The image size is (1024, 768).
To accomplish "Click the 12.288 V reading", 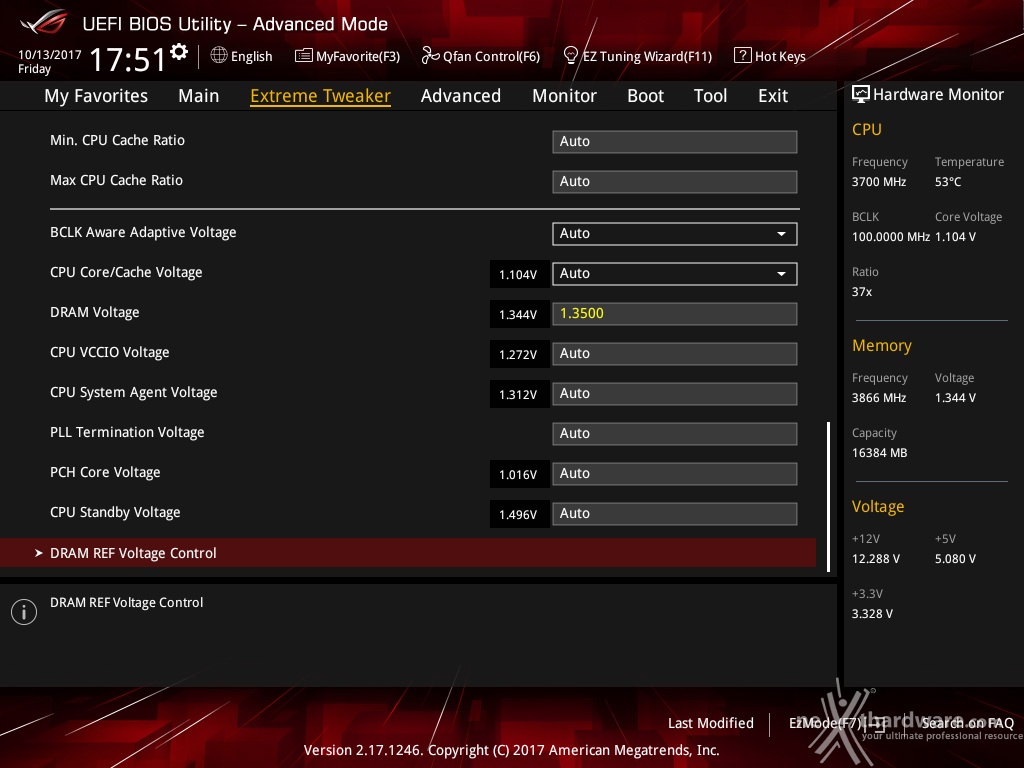I will [x=876, y=558].
